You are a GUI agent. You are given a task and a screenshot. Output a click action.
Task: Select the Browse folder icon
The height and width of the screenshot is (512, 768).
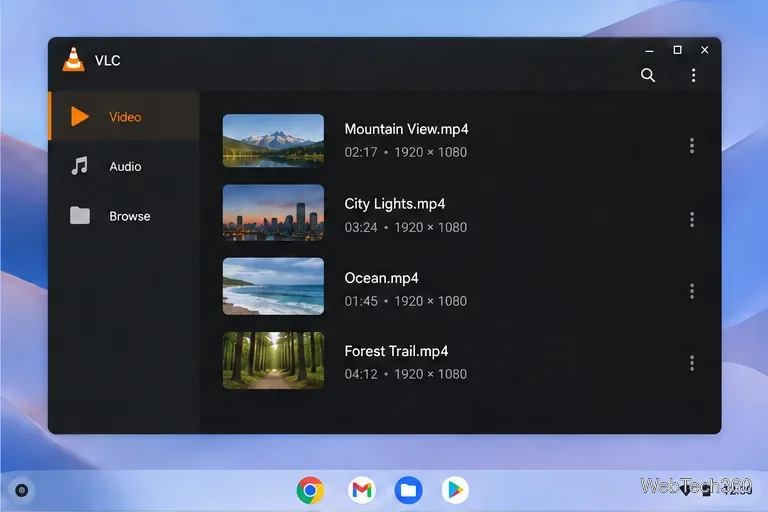(79, 215)
